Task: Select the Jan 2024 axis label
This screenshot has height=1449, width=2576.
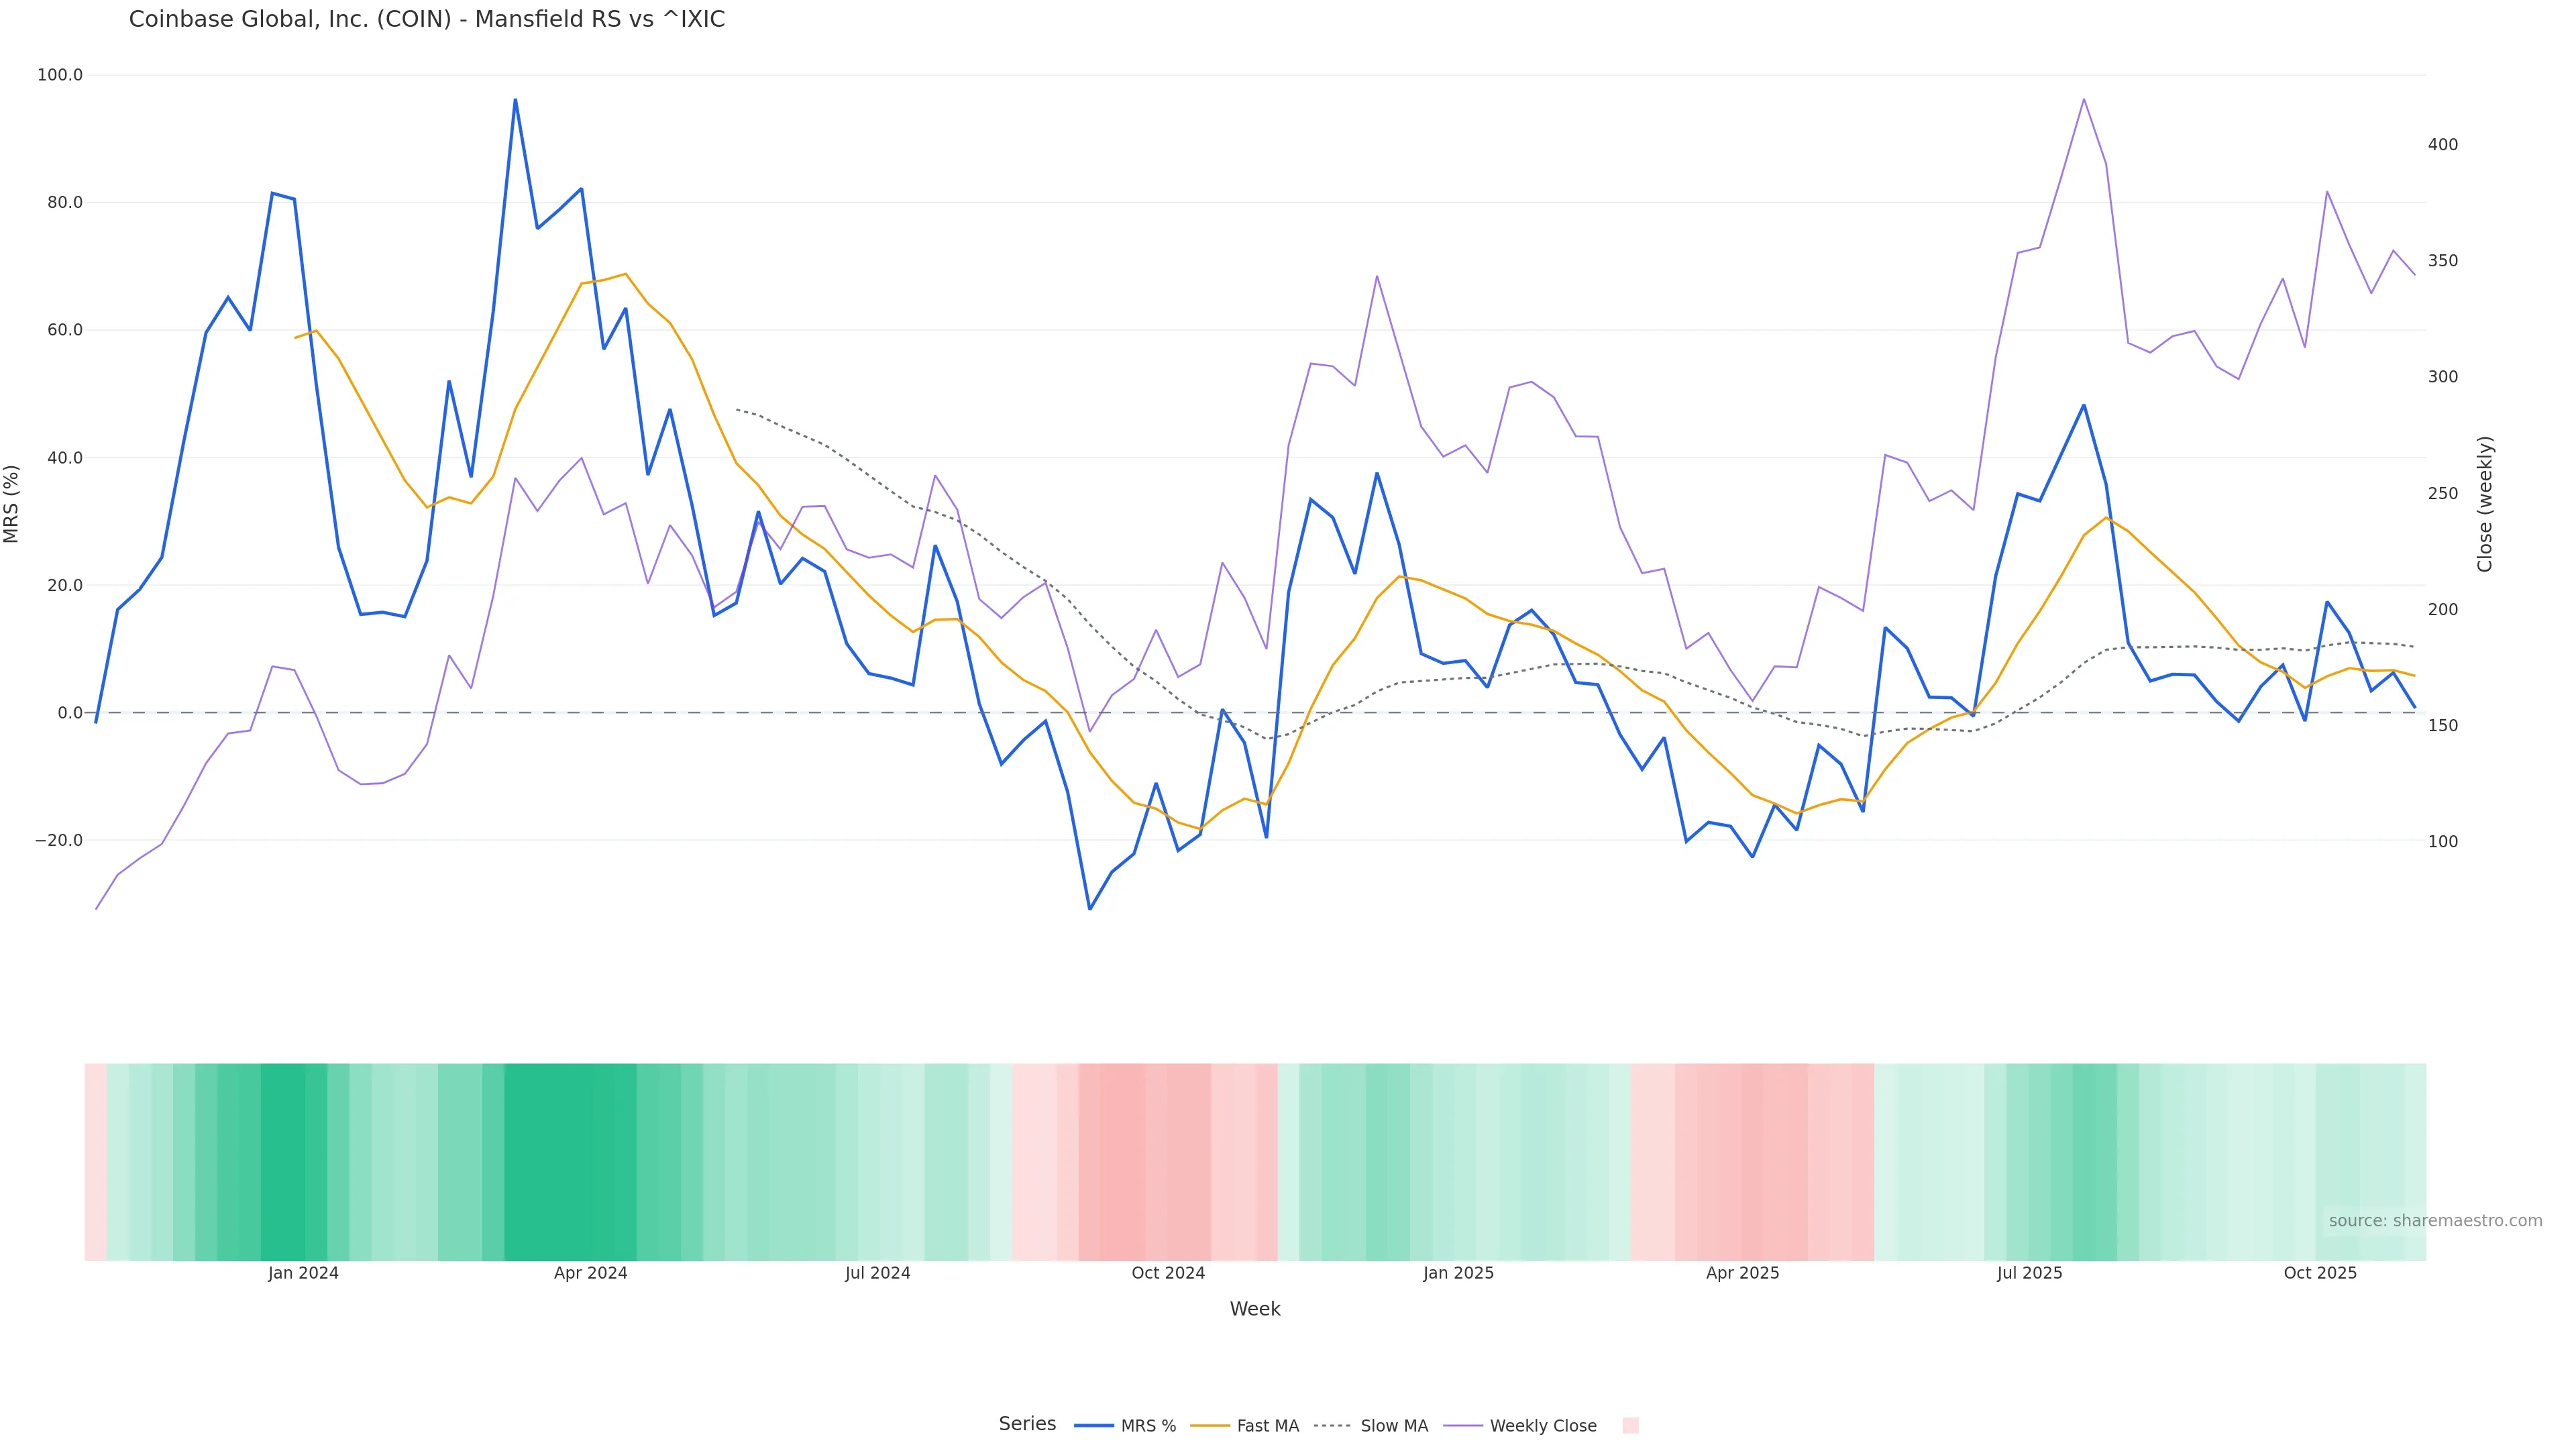Action: pos(303,1273)
